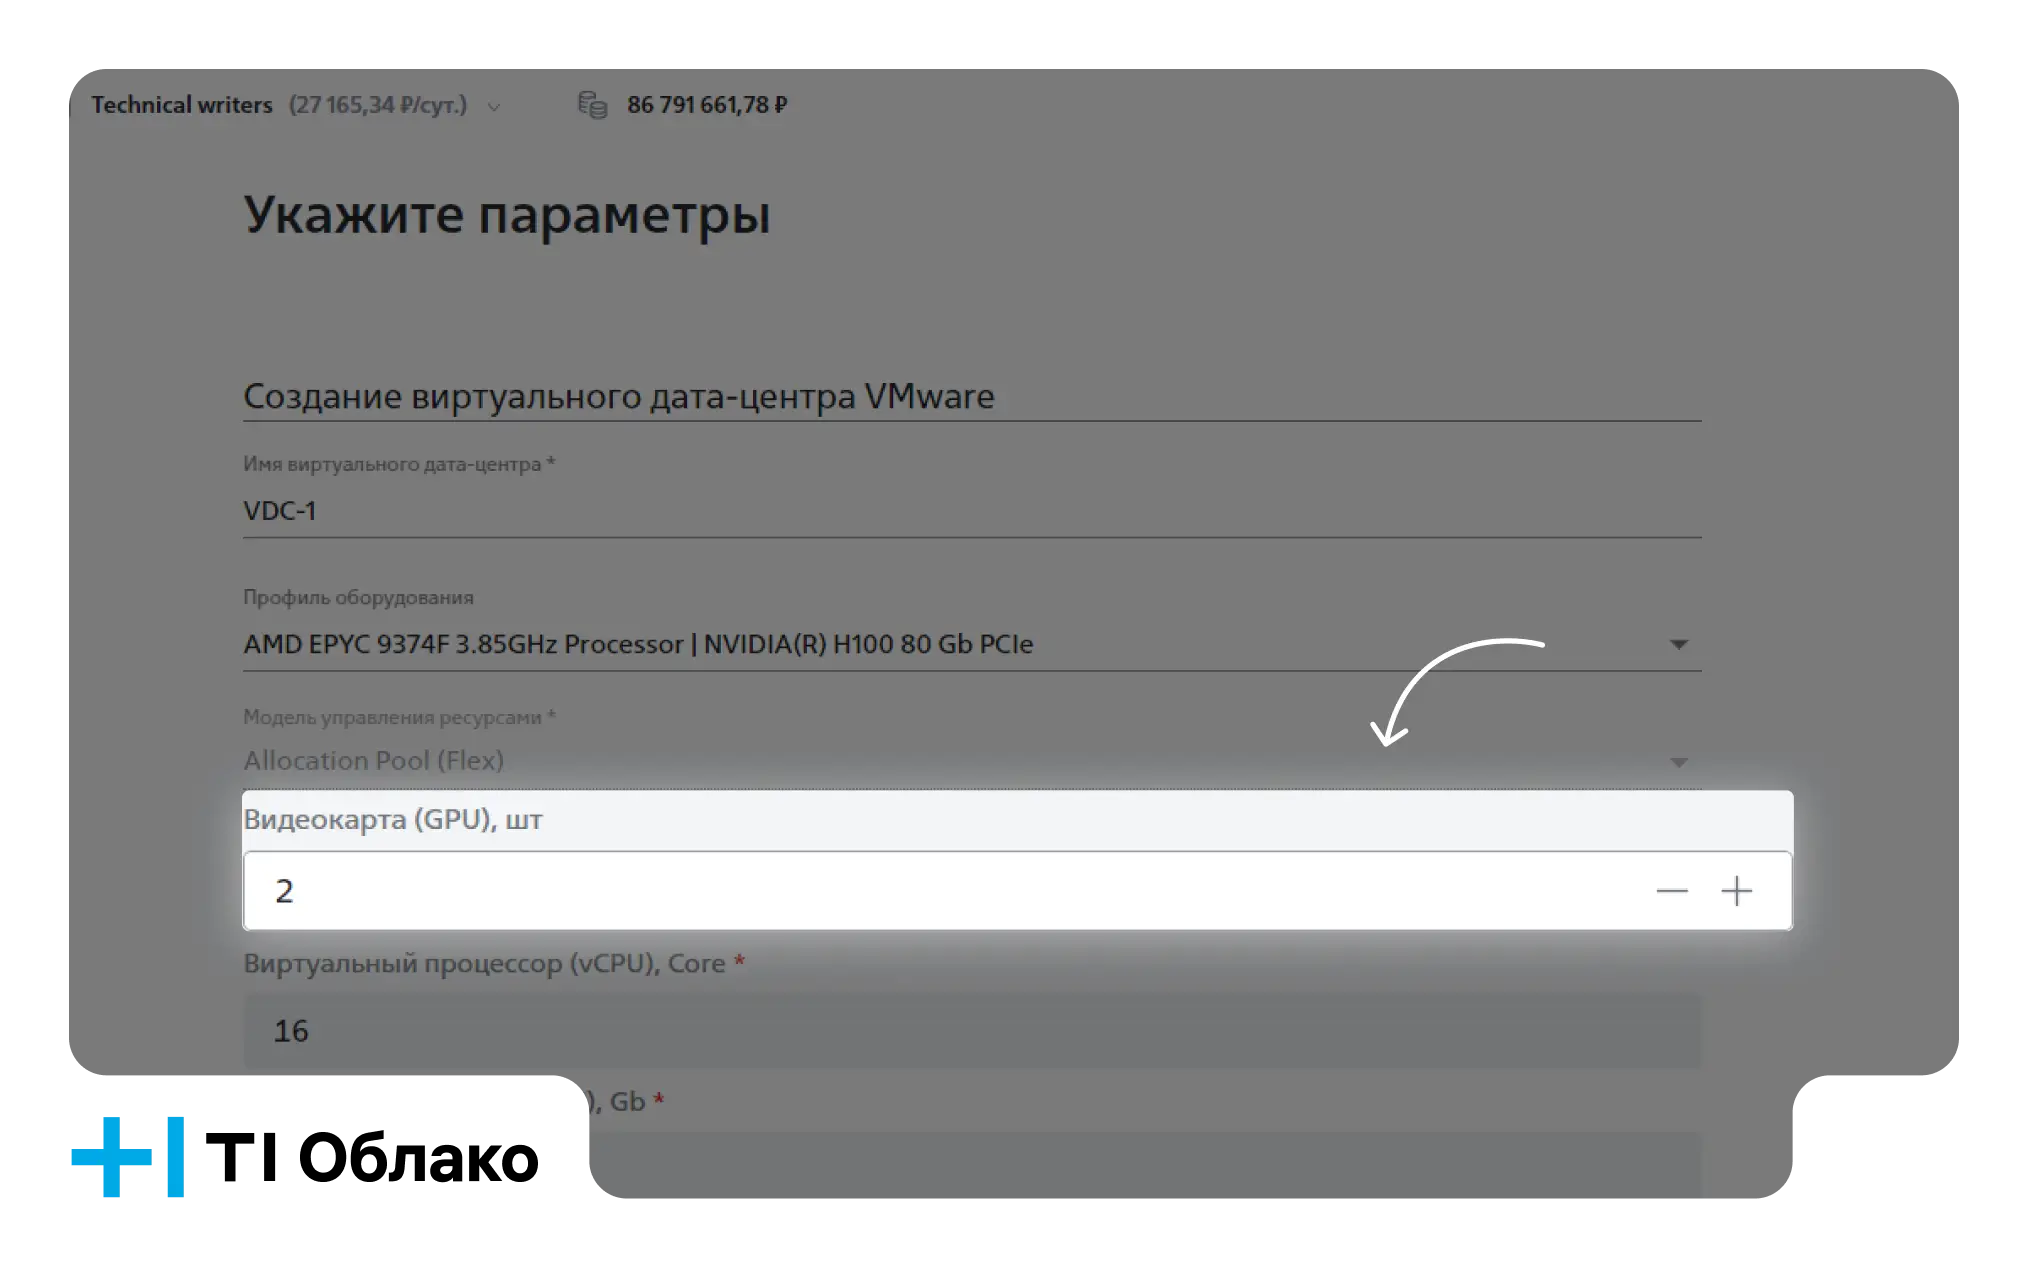Click the Technical writers project name

point(182,105)
